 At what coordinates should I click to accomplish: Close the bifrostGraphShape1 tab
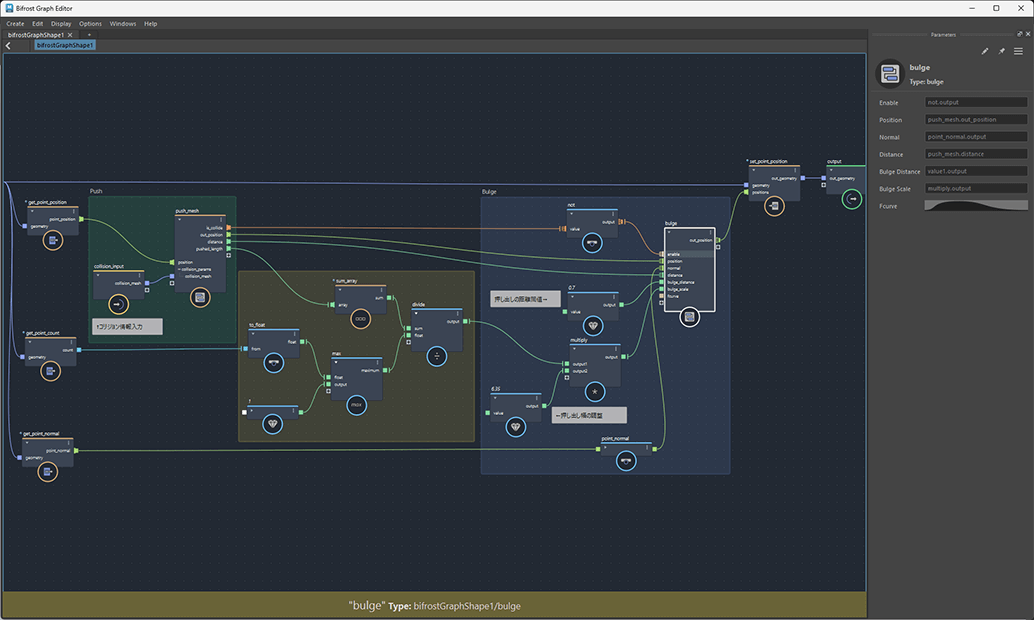[70, 35]
